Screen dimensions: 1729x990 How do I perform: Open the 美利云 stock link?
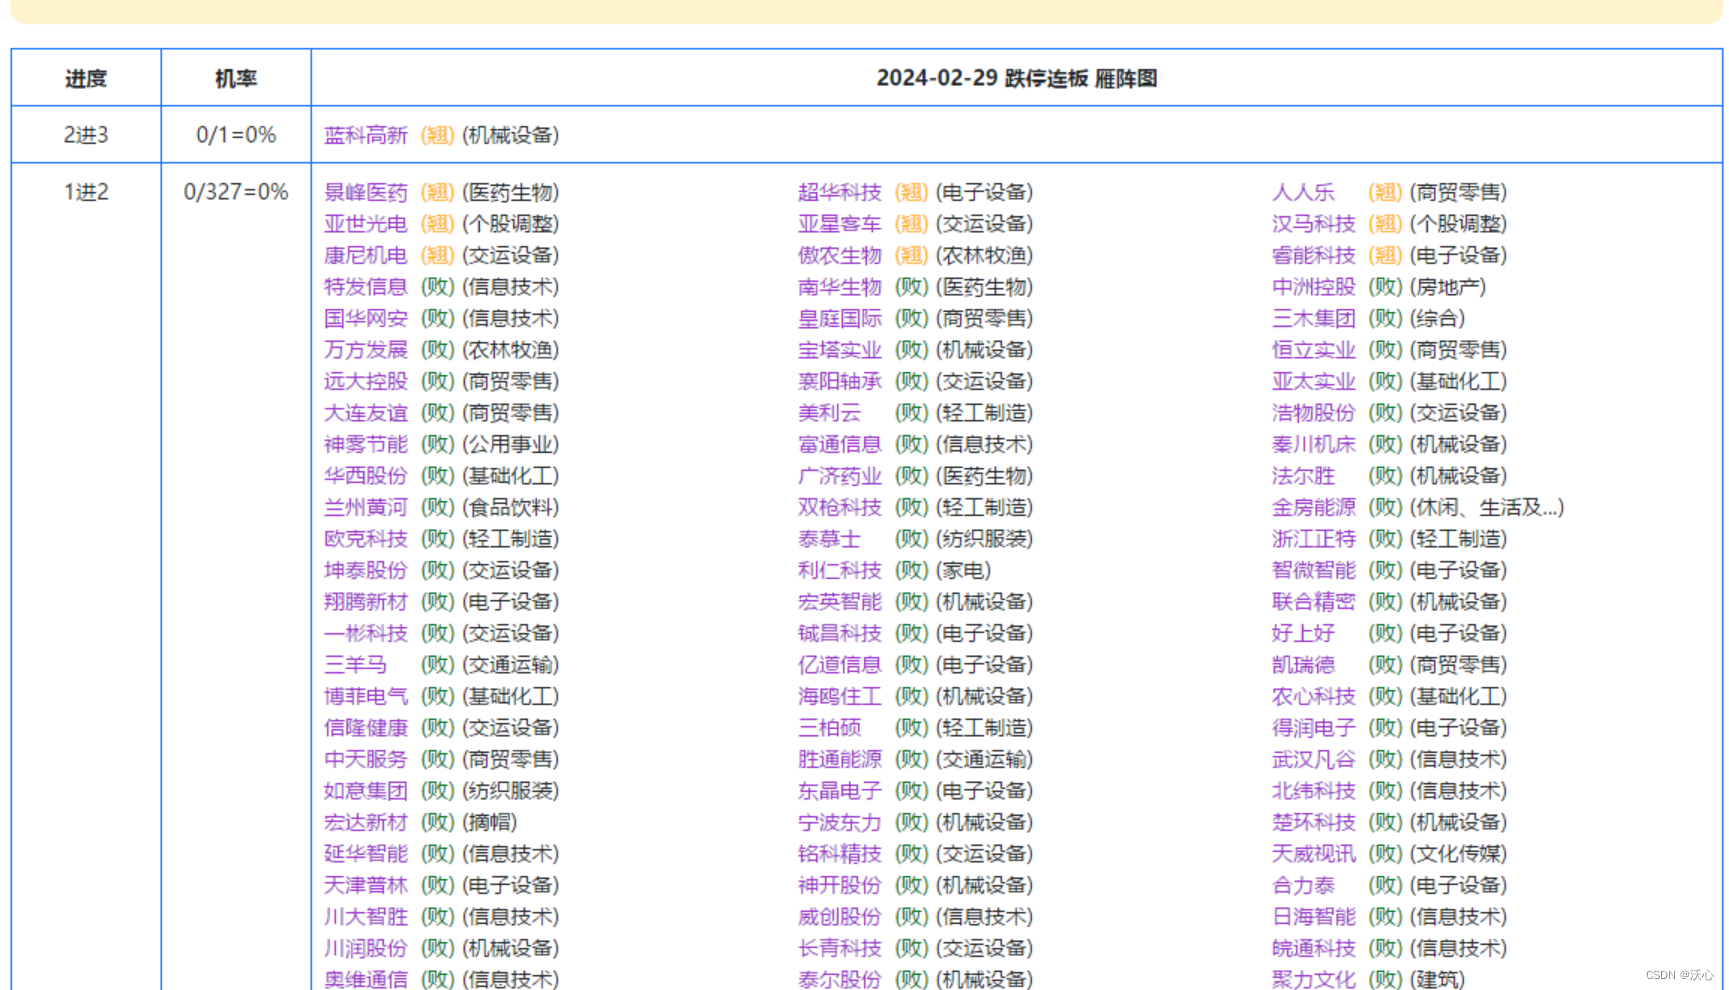tap(829, 413)
